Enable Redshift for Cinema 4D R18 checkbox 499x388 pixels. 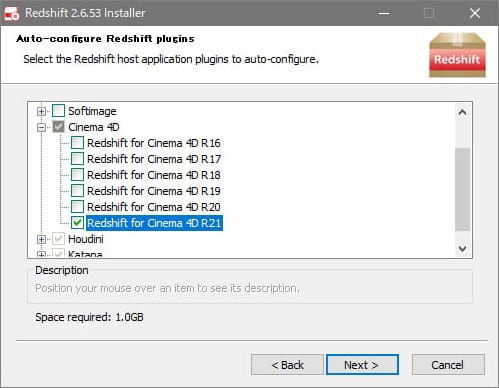tap(77, 175)
